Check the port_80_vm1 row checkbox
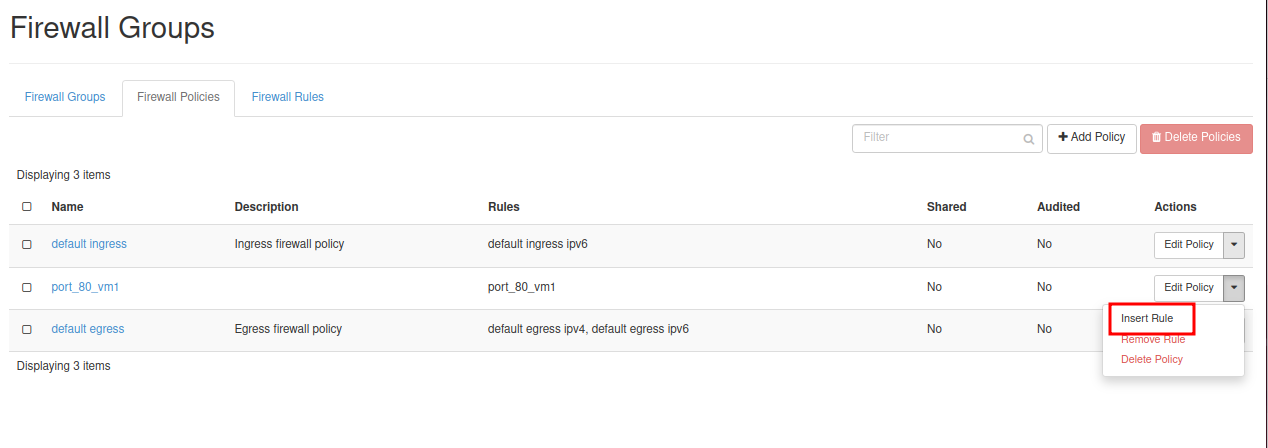Image resolution: width=1268 pixels, height=448 pixels. tap(27, 288)
